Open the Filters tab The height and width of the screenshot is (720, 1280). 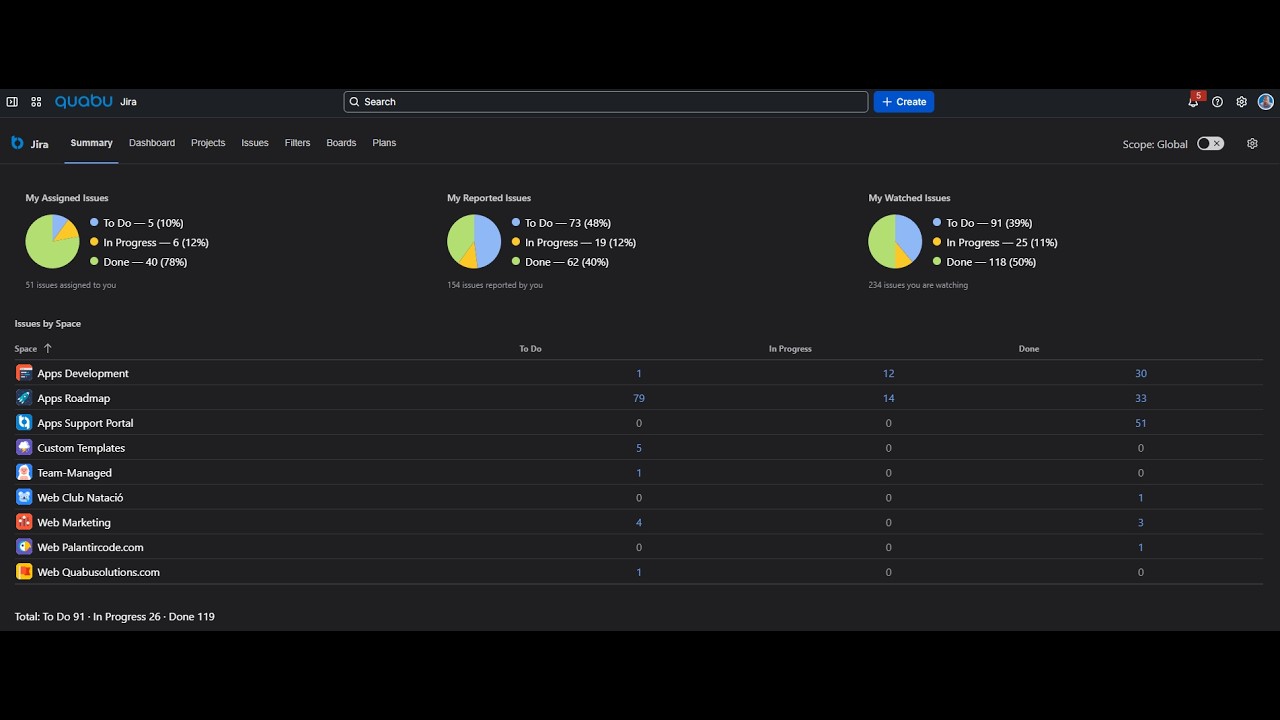[x=297, y=143]
